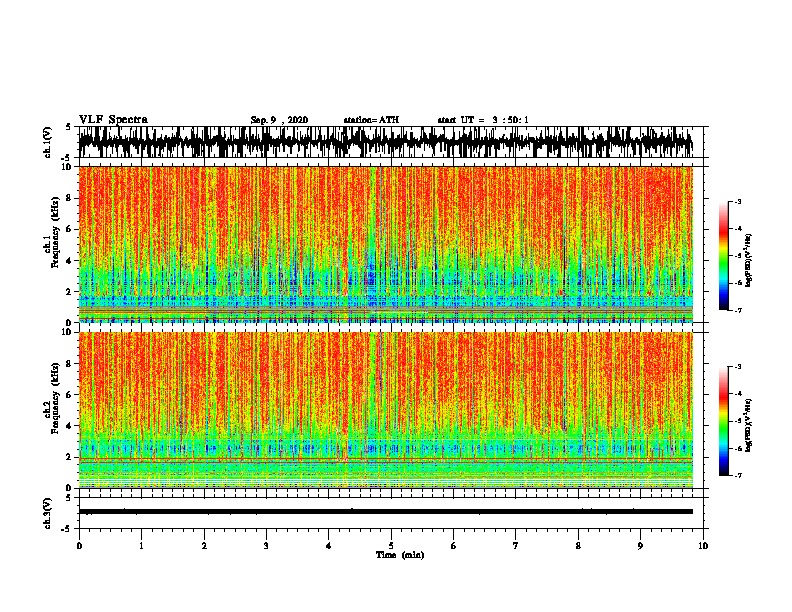Viewport: 792px width, 612px height.
Task: Click the "-7" label on ch.1 color bar
Action: point(738,310)
